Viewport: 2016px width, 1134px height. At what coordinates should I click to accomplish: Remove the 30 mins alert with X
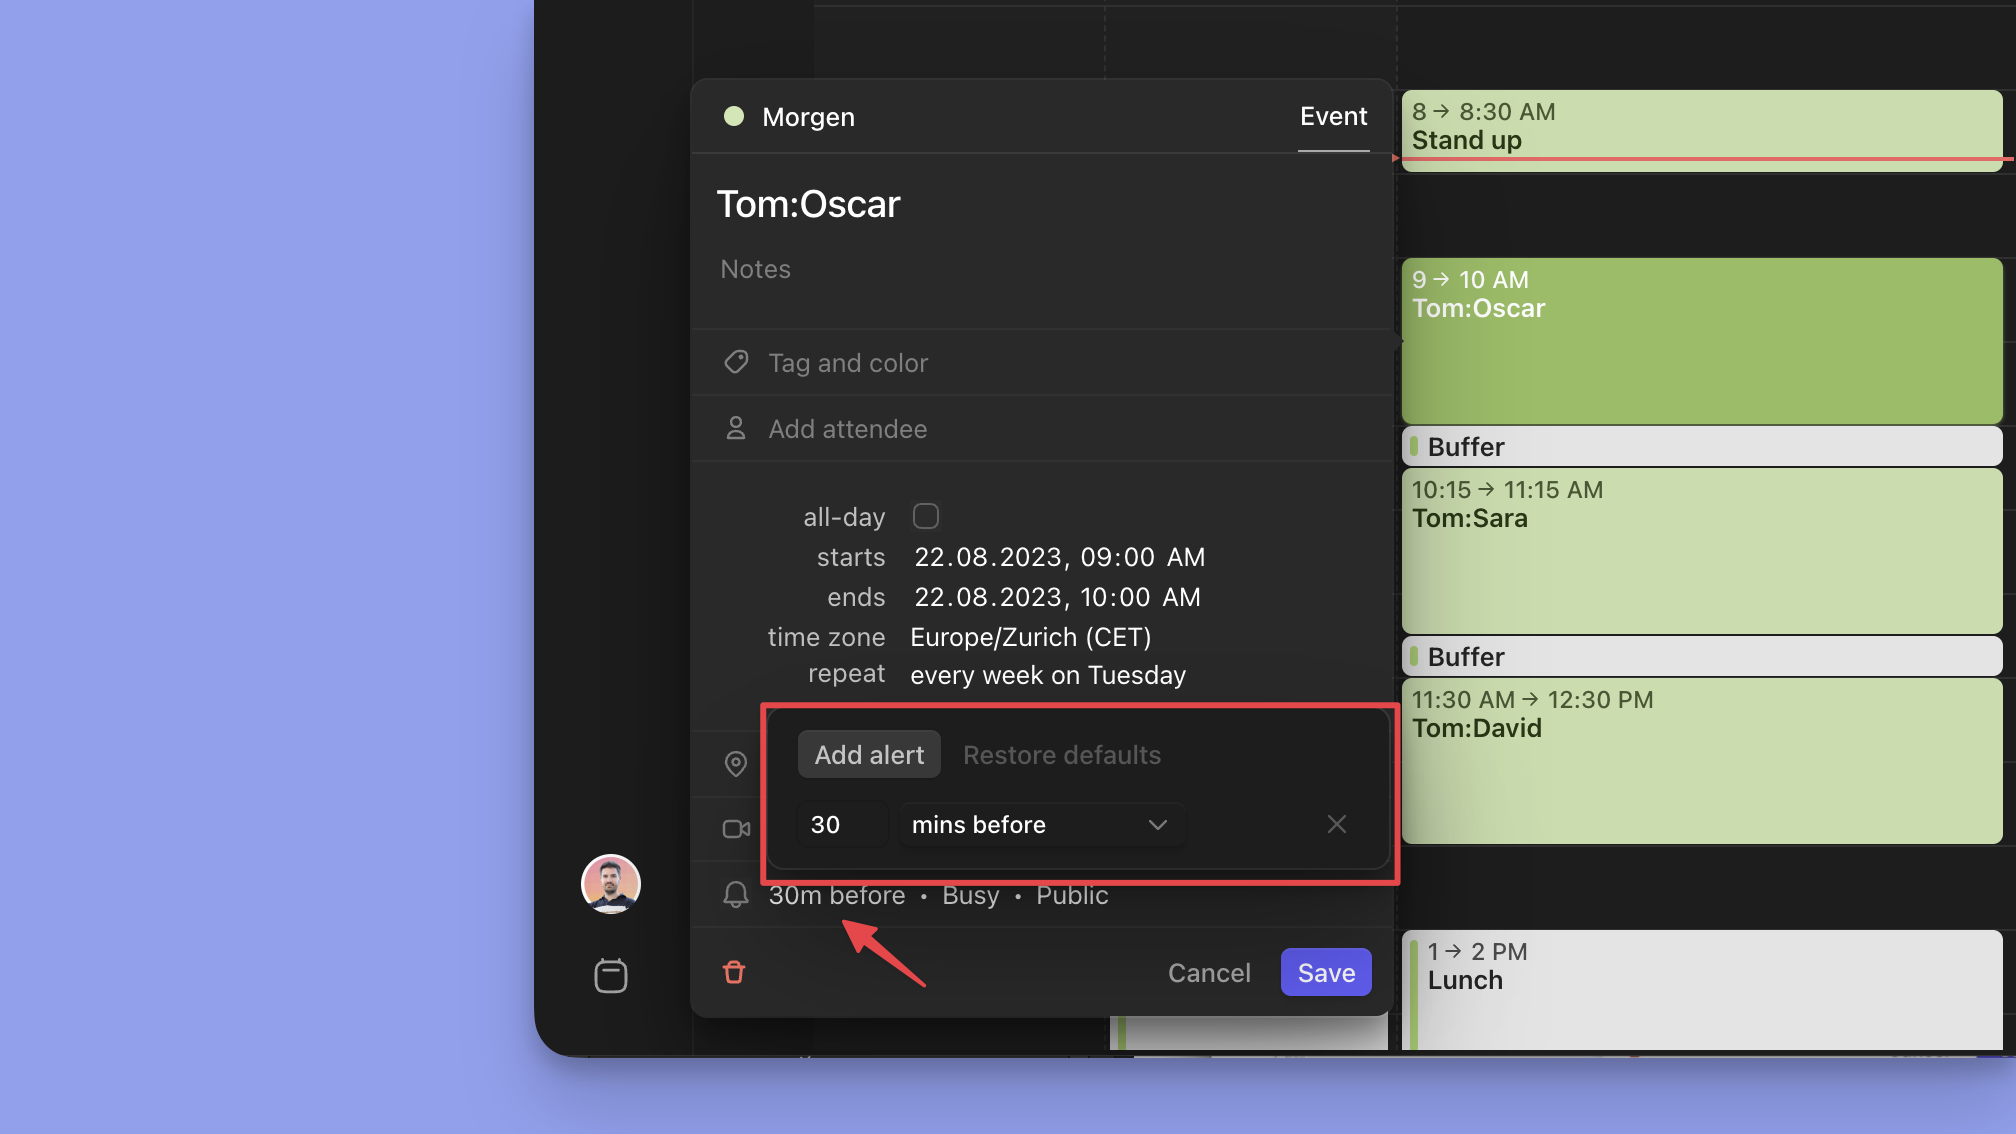(x=1337, y=824)
